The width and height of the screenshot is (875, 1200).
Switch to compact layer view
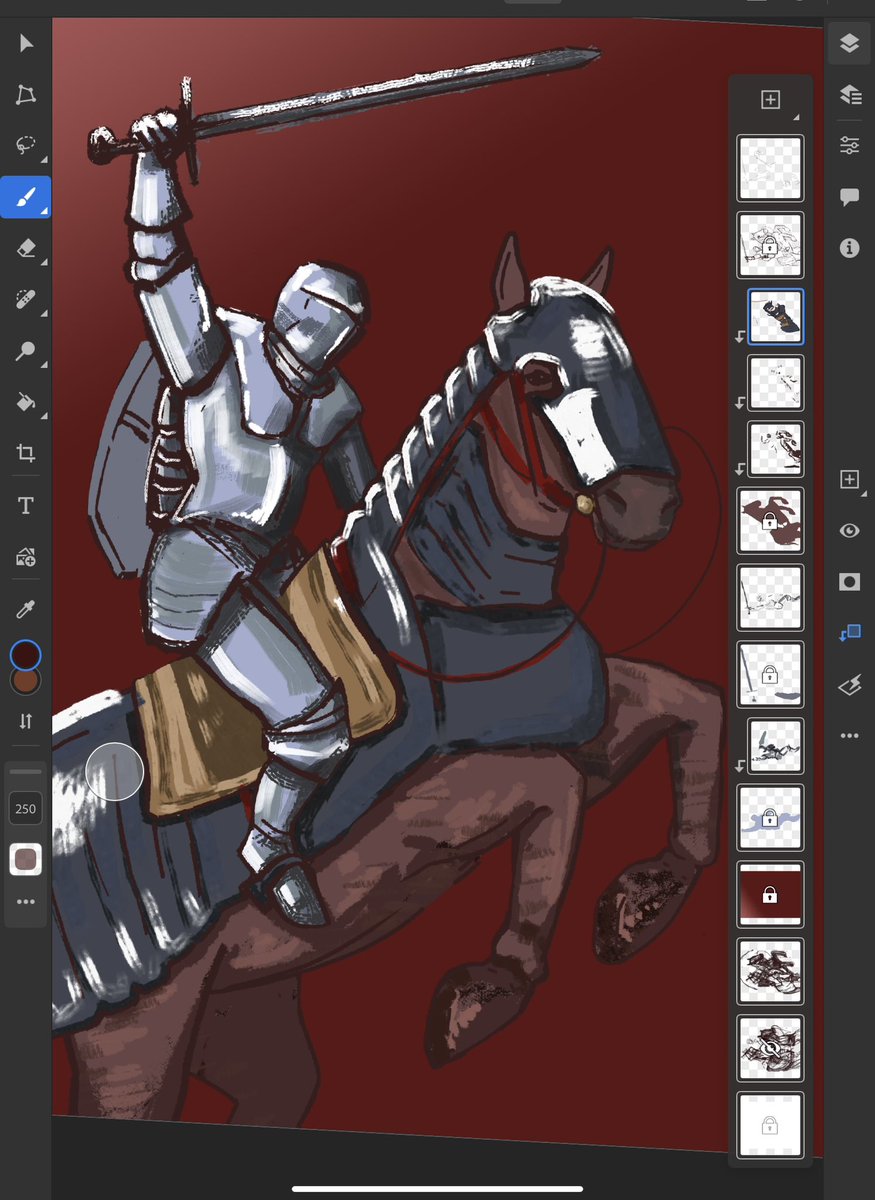[849, 43]
